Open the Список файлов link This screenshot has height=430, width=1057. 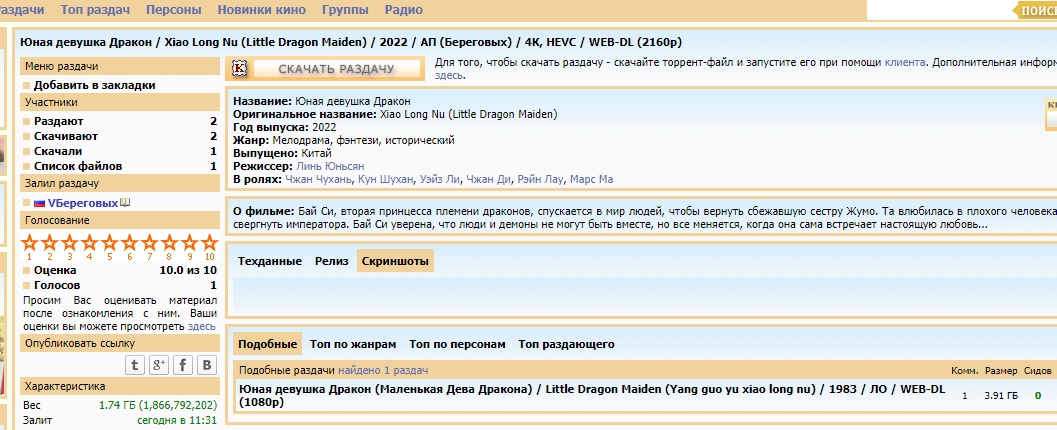(x=78, y=166)
